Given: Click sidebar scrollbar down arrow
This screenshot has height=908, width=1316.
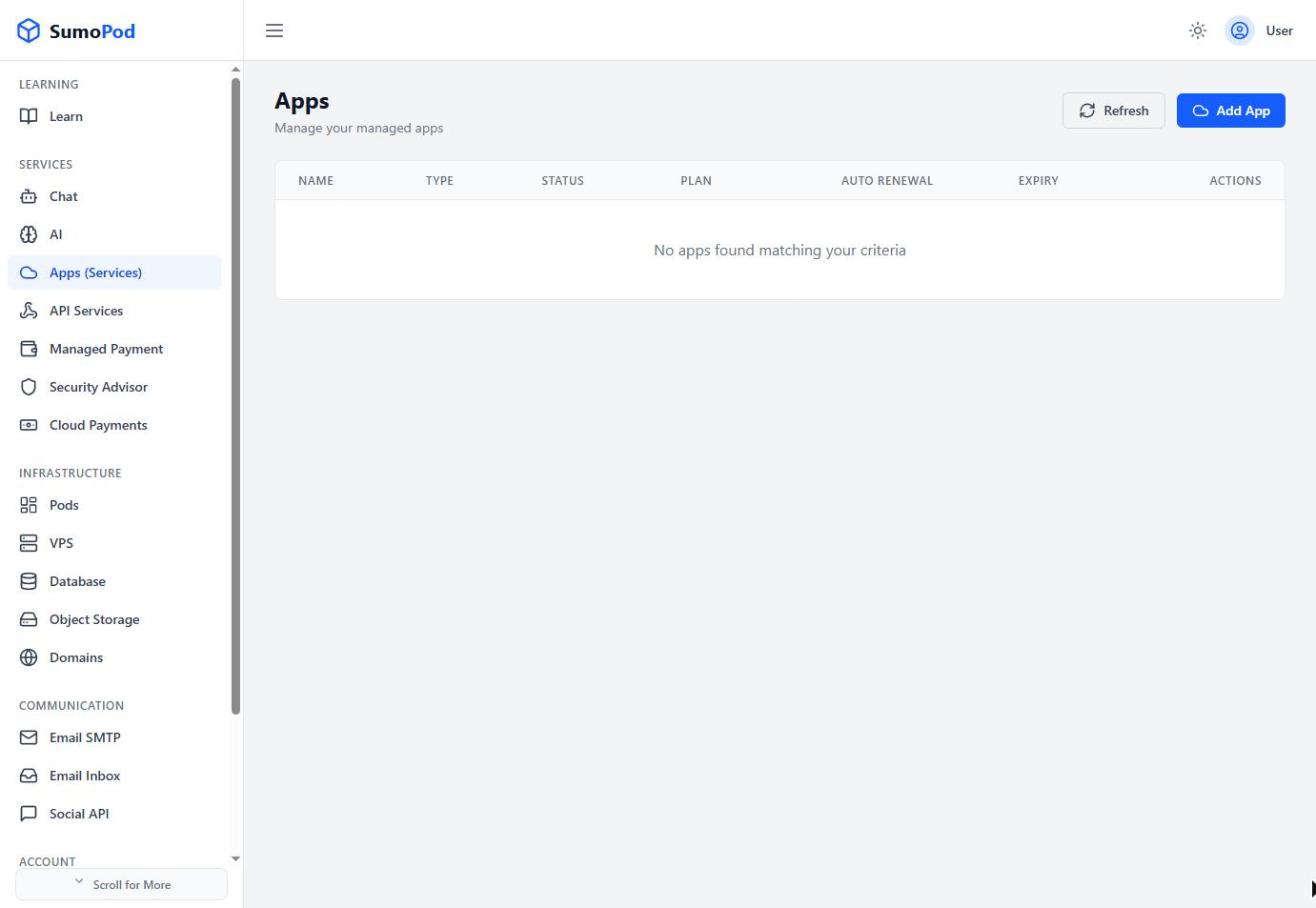Looking at the screenshot, I should (236, 858).
